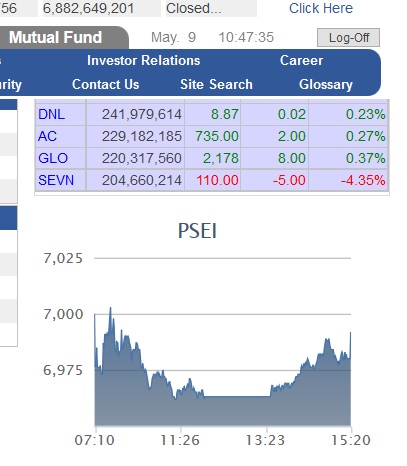Click the 07:10 start label of the chart

(95, 440)
